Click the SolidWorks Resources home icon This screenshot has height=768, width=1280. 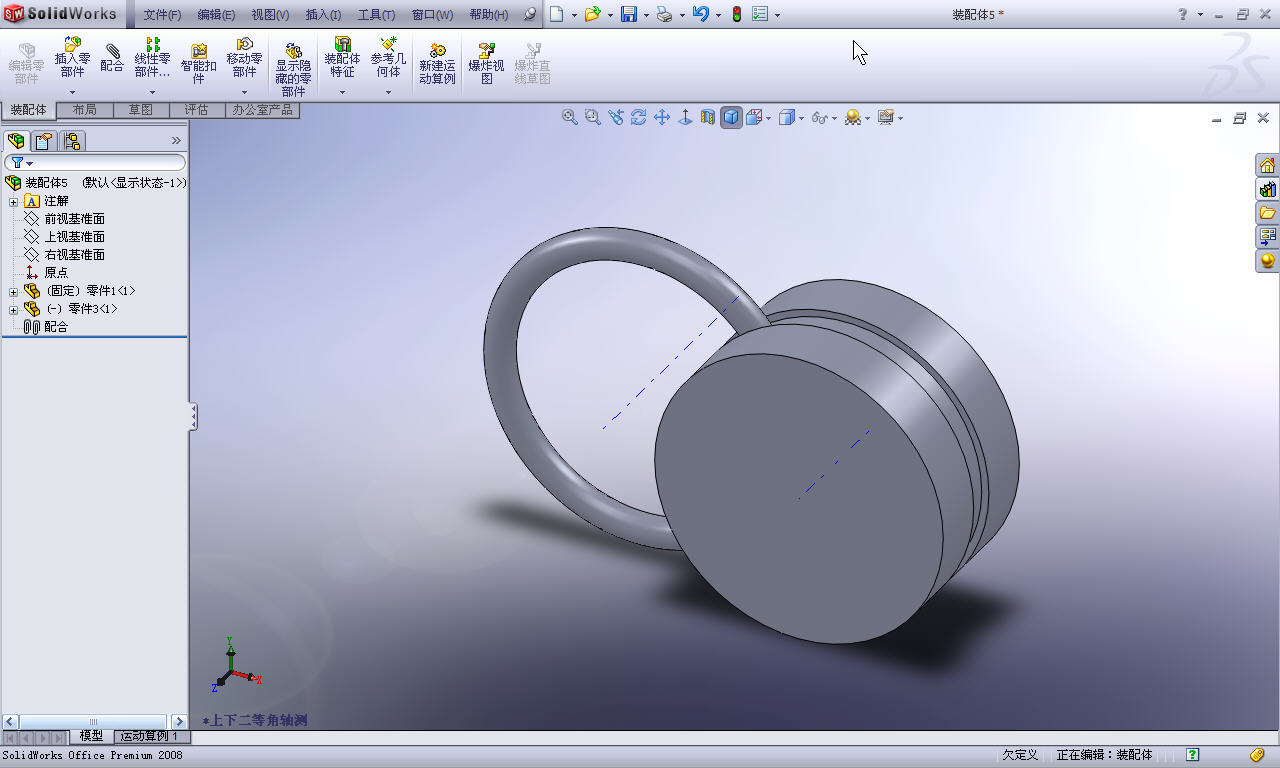coord(1267,165)
